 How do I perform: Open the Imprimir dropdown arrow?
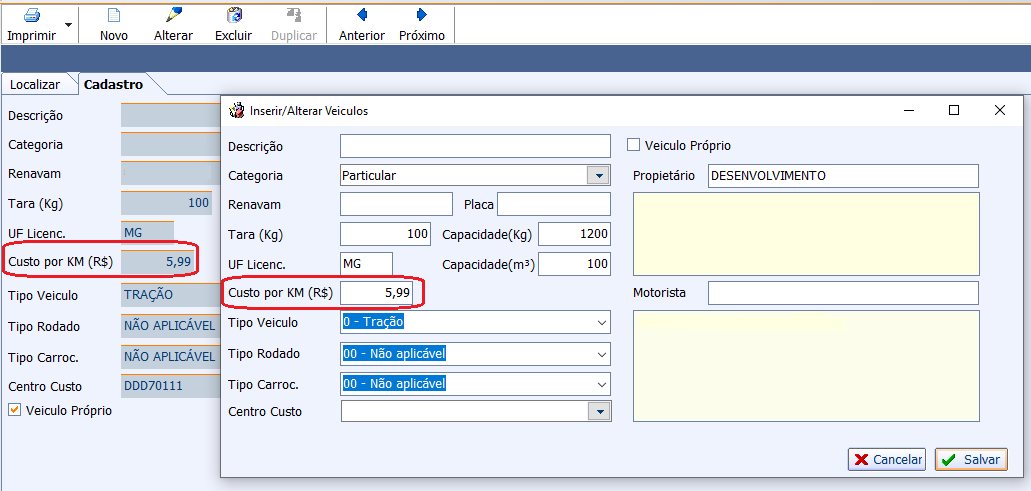(x=68, y=24)
